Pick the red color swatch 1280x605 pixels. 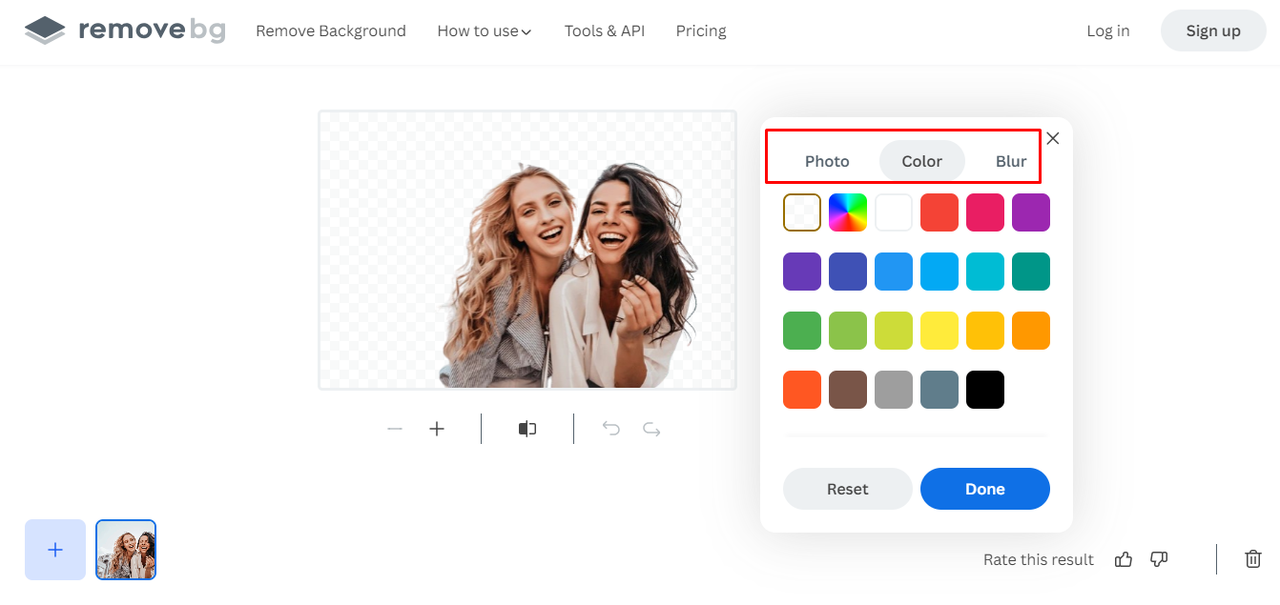click(940, 213)
